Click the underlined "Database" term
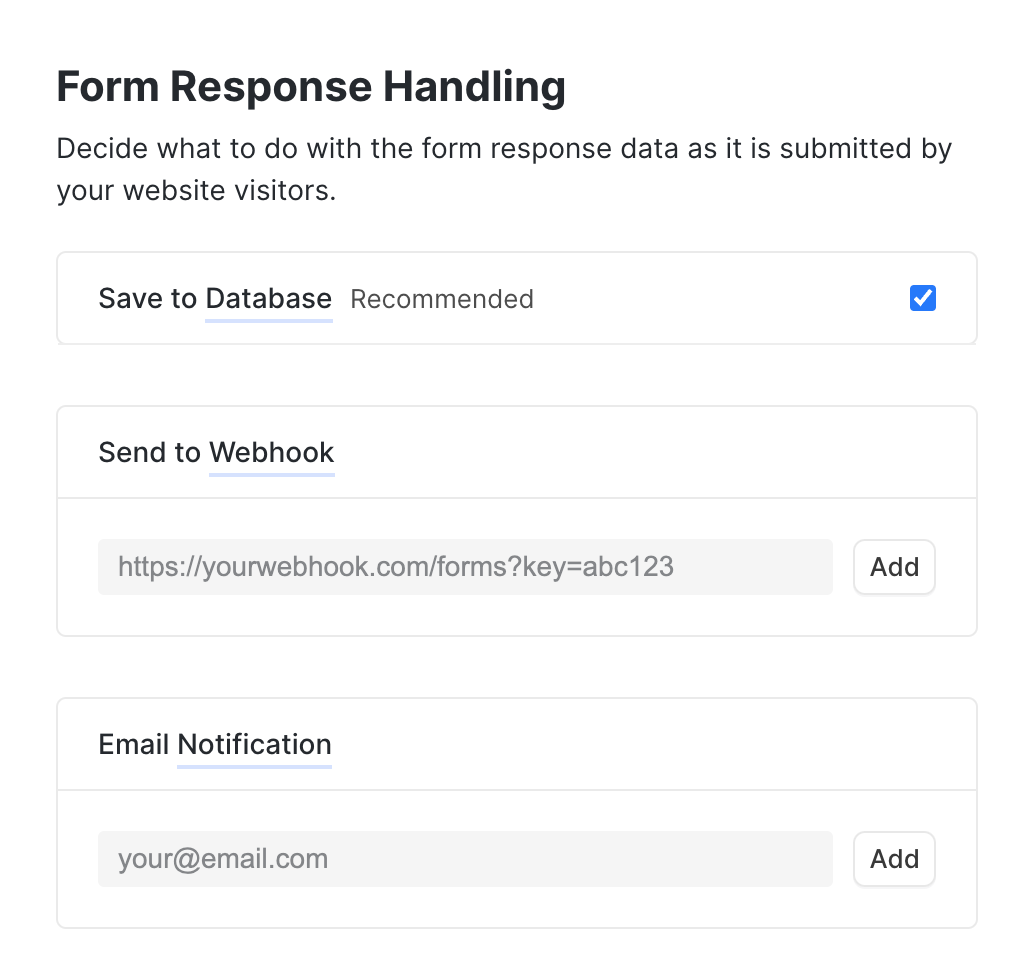 pyautogui.click(x=268, y=298)
